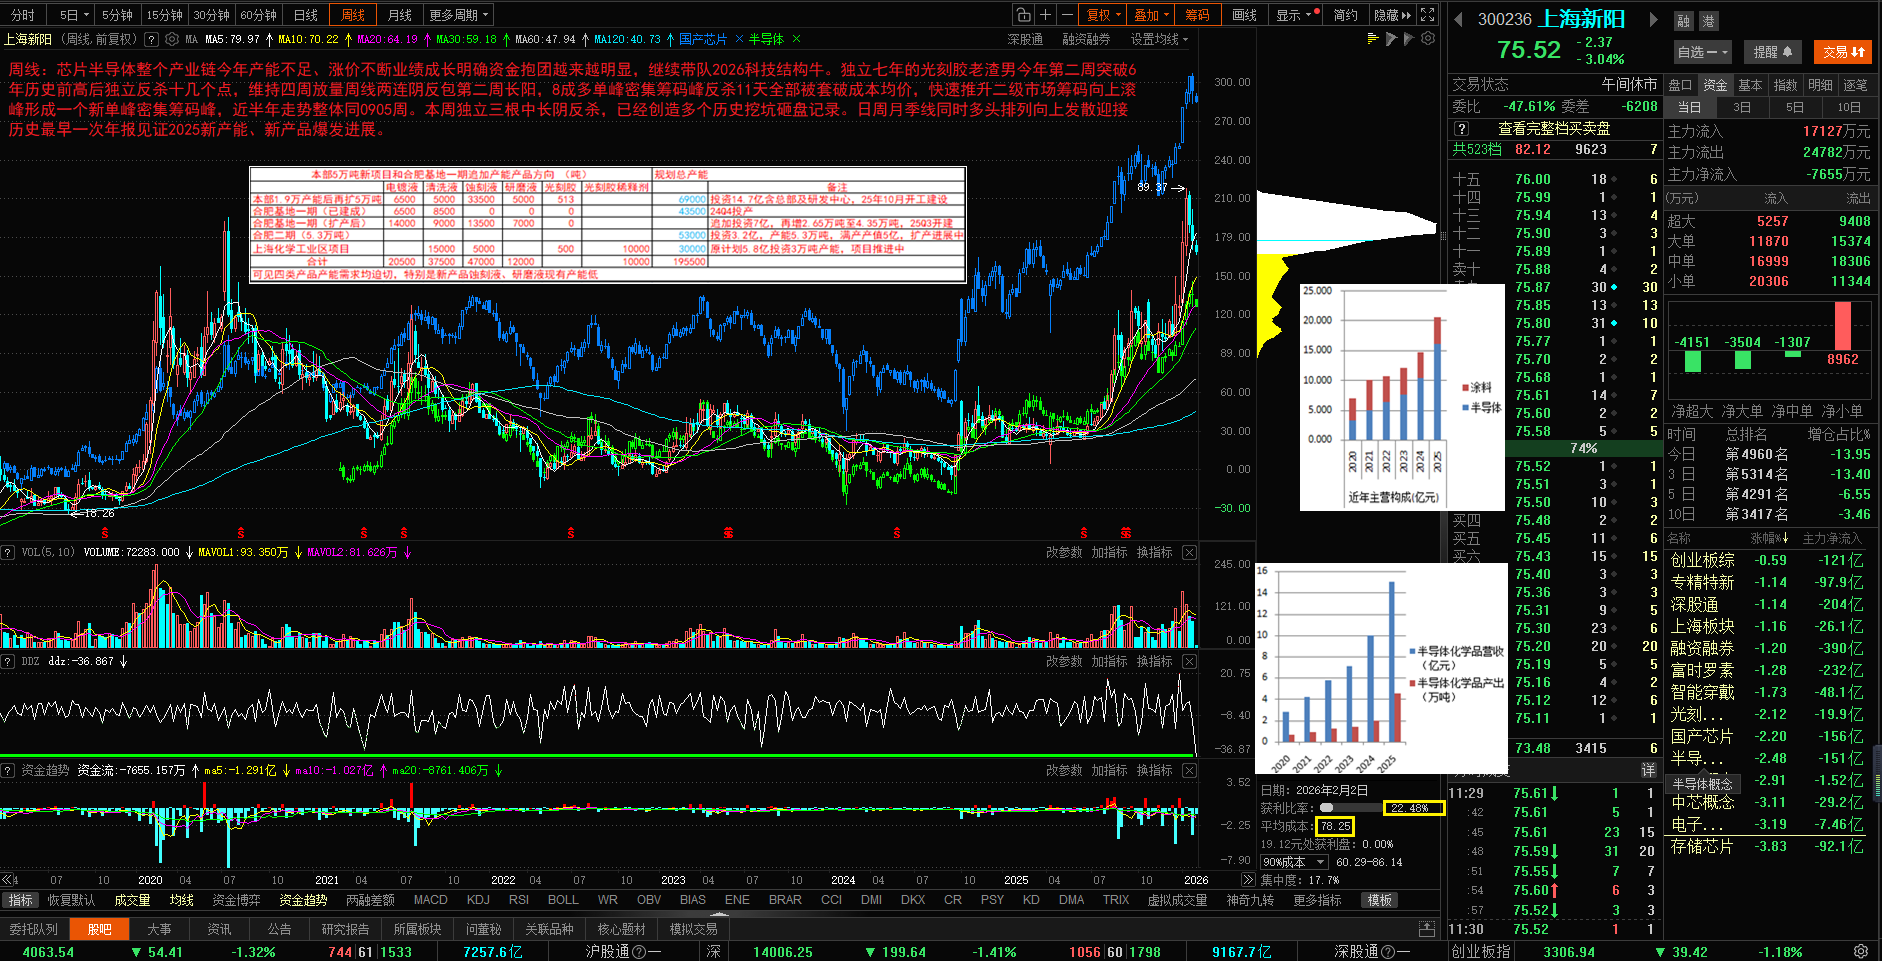Toggle 画线 drawing mode

click(1244, 15)
